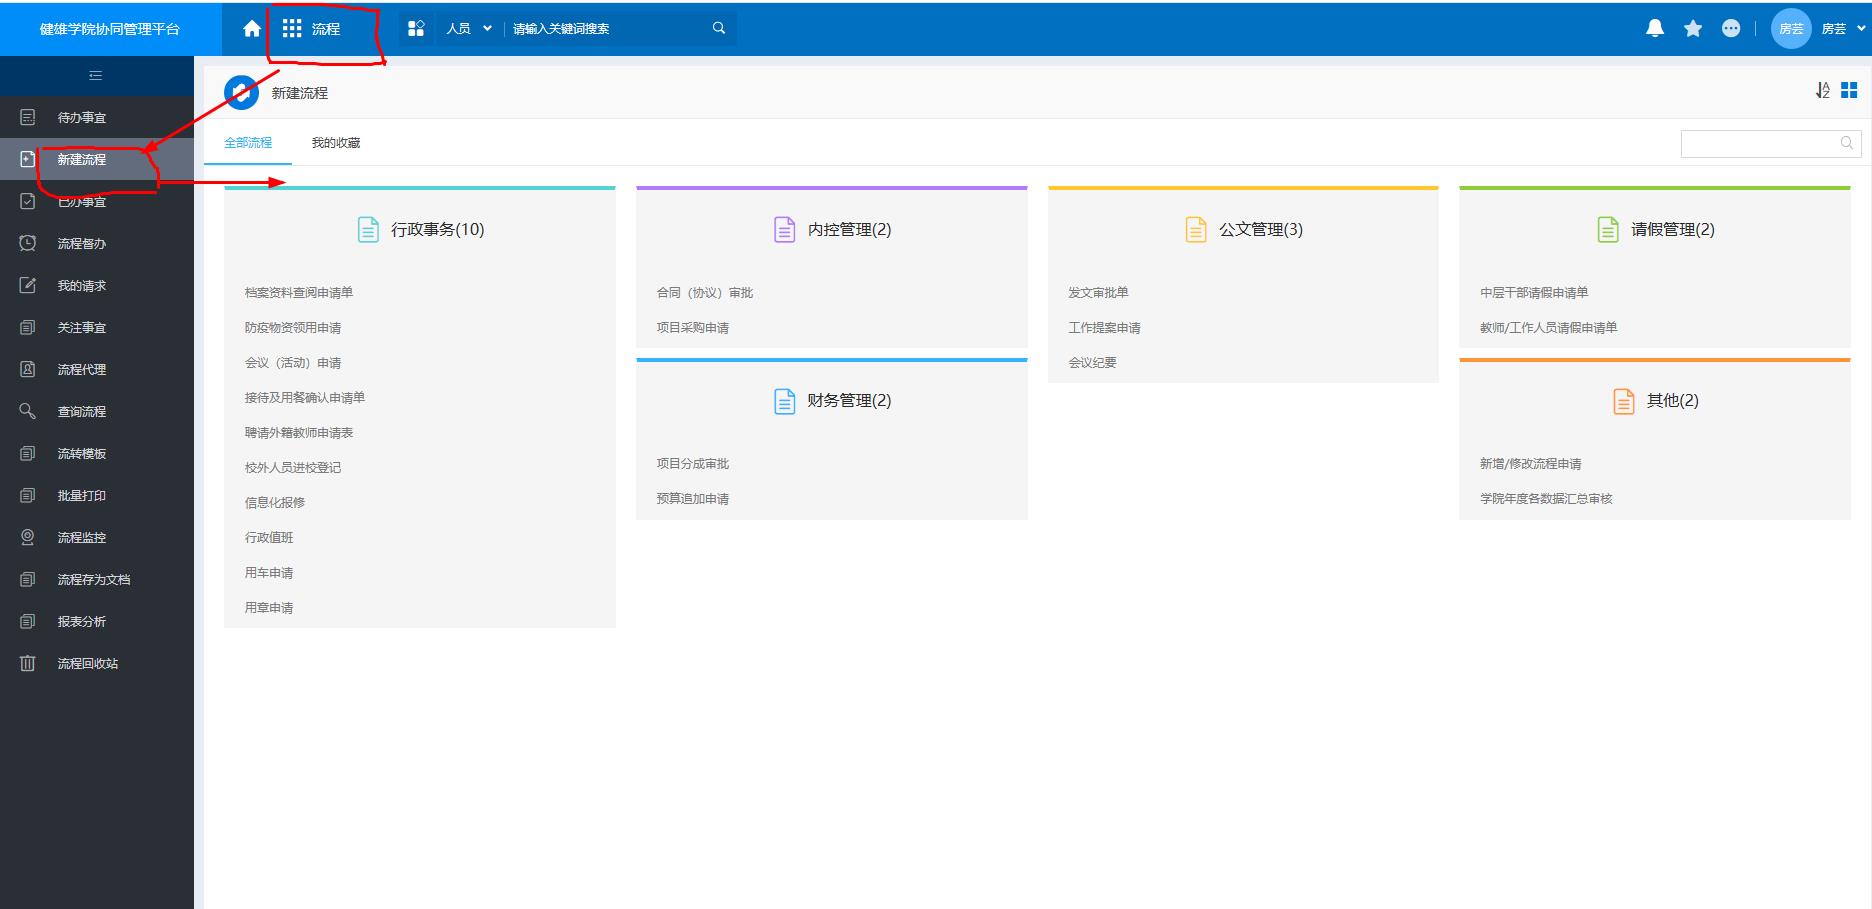Open 待办事宜 in sidebar
1872x909 pixels.
81,118
